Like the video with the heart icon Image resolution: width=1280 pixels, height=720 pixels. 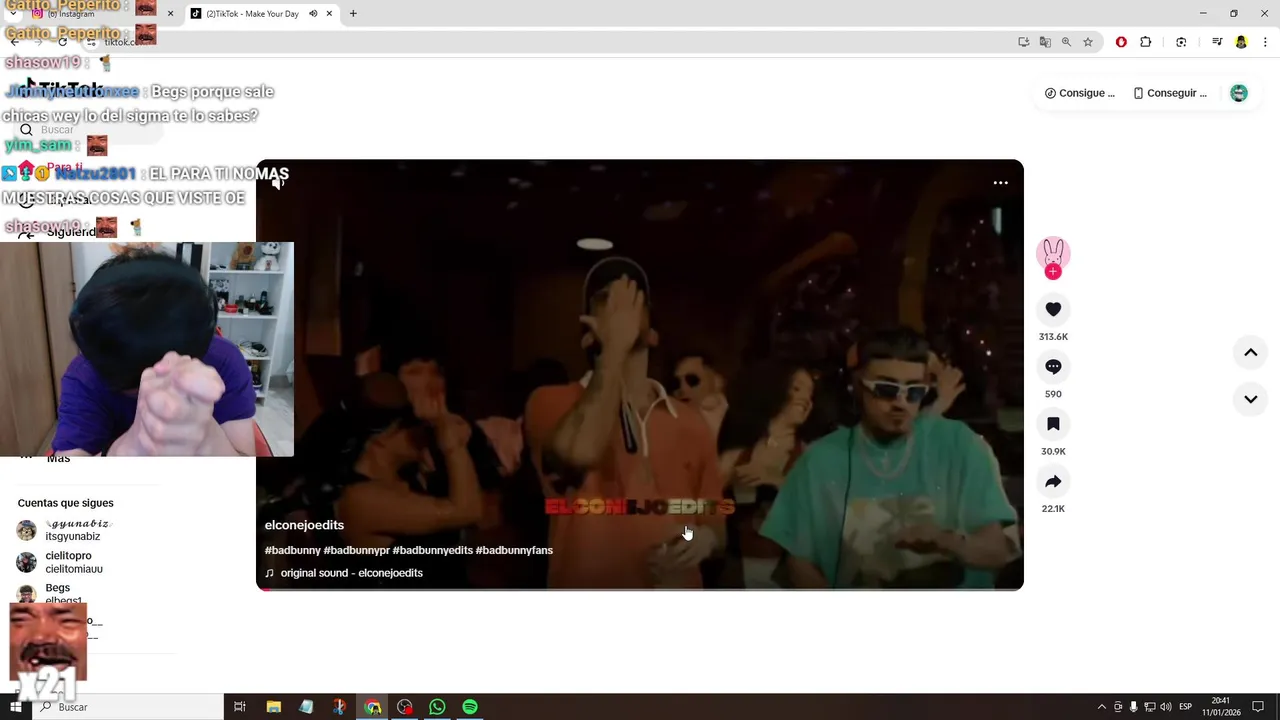tap(1053, 310)
